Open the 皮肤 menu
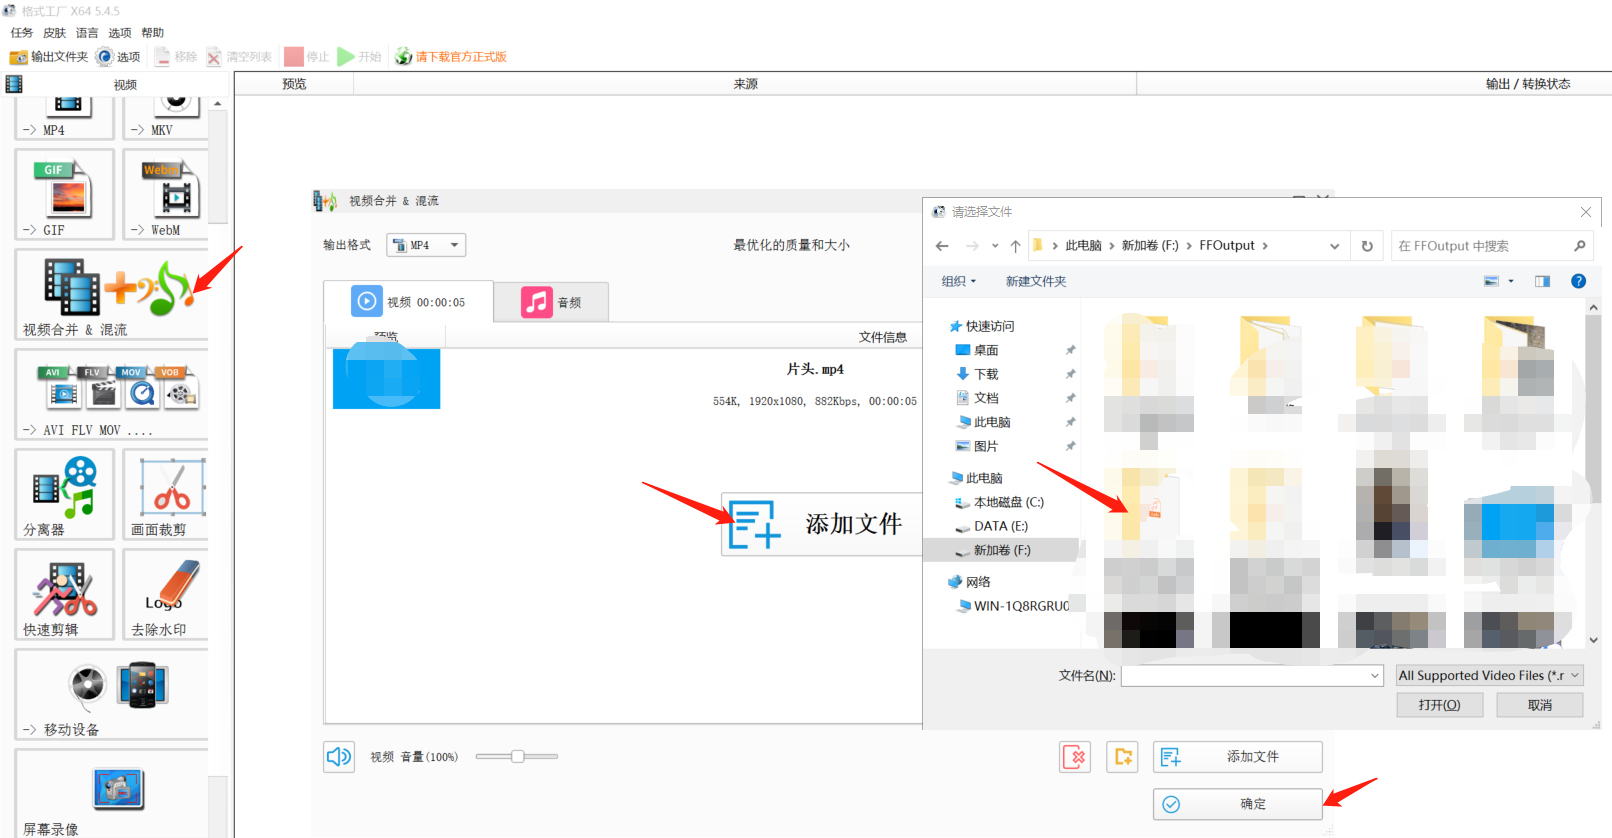1612x838 pixels. [54, 33]
